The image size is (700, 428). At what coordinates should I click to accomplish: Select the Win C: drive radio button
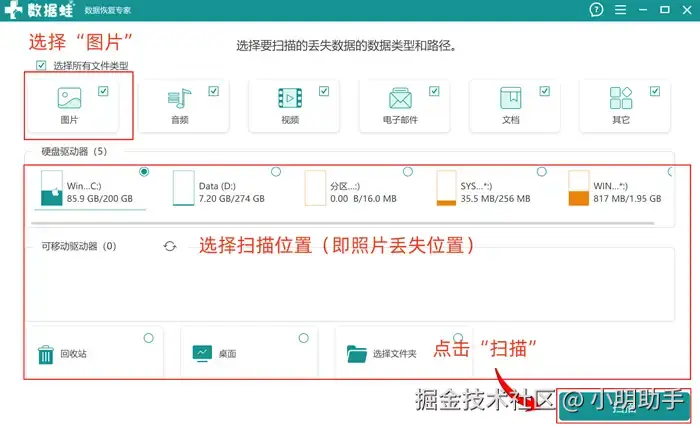pos(144,171)
